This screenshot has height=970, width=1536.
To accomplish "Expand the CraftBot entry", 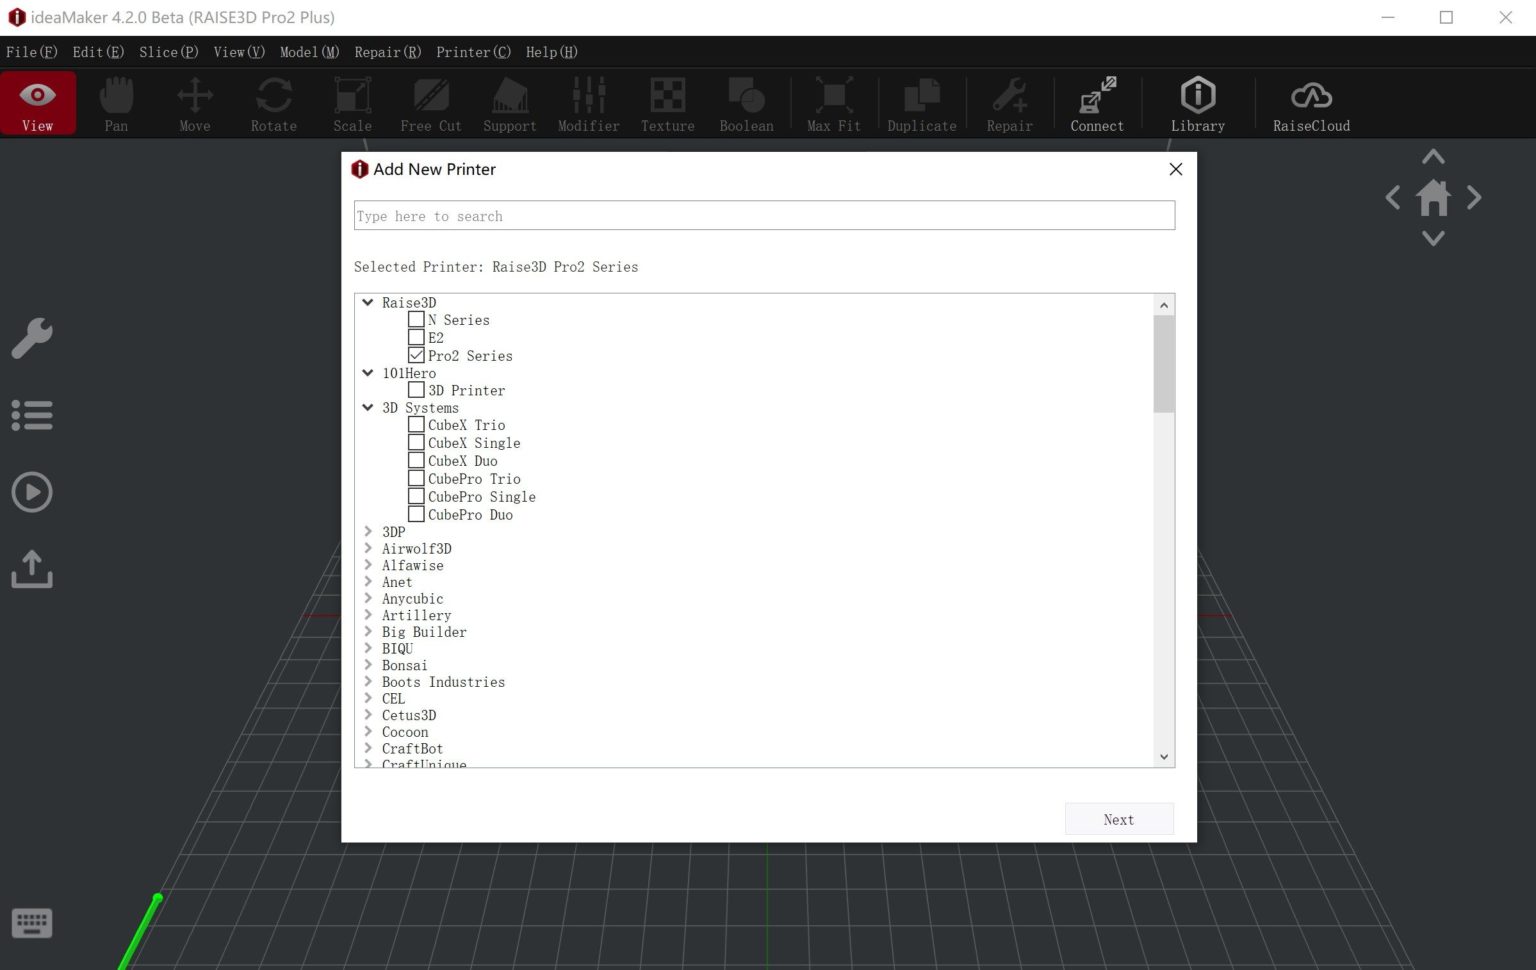I will [x=368, y=748].
